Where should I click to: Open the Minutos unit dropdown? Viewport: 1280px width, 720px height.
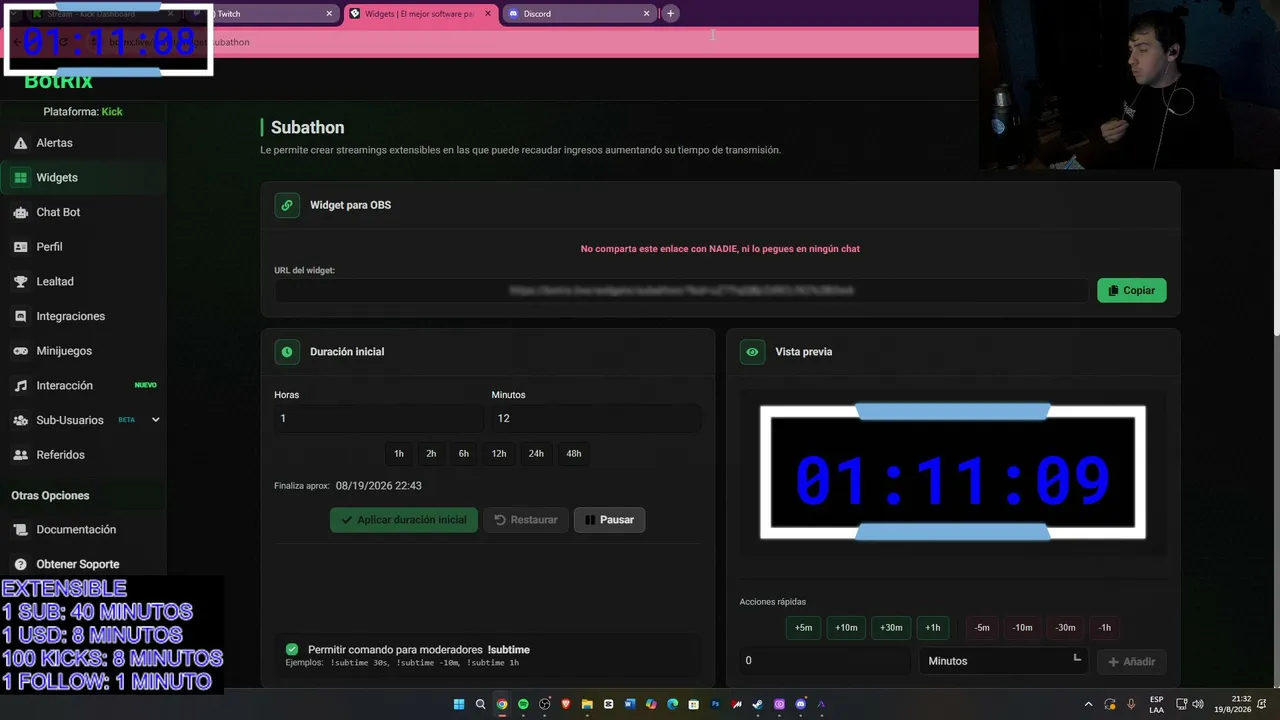click(x=1004, y=661)
